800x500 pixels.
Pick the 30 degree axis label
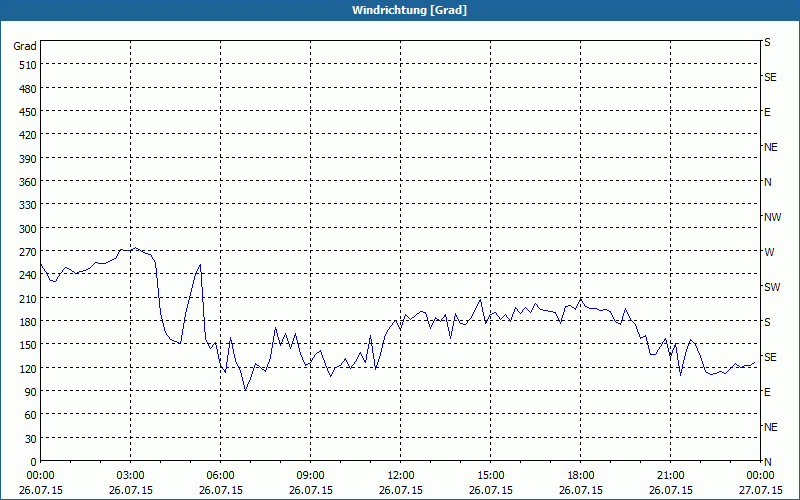click(x=31, y=439)
